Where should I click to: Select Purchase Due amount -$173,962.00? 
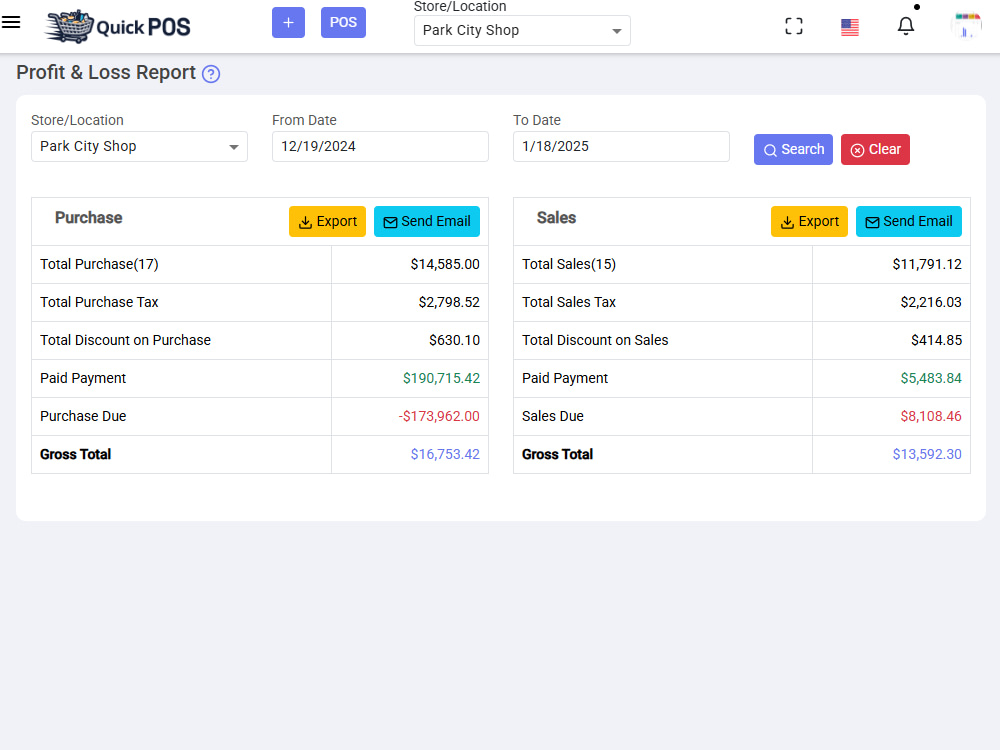439,416
